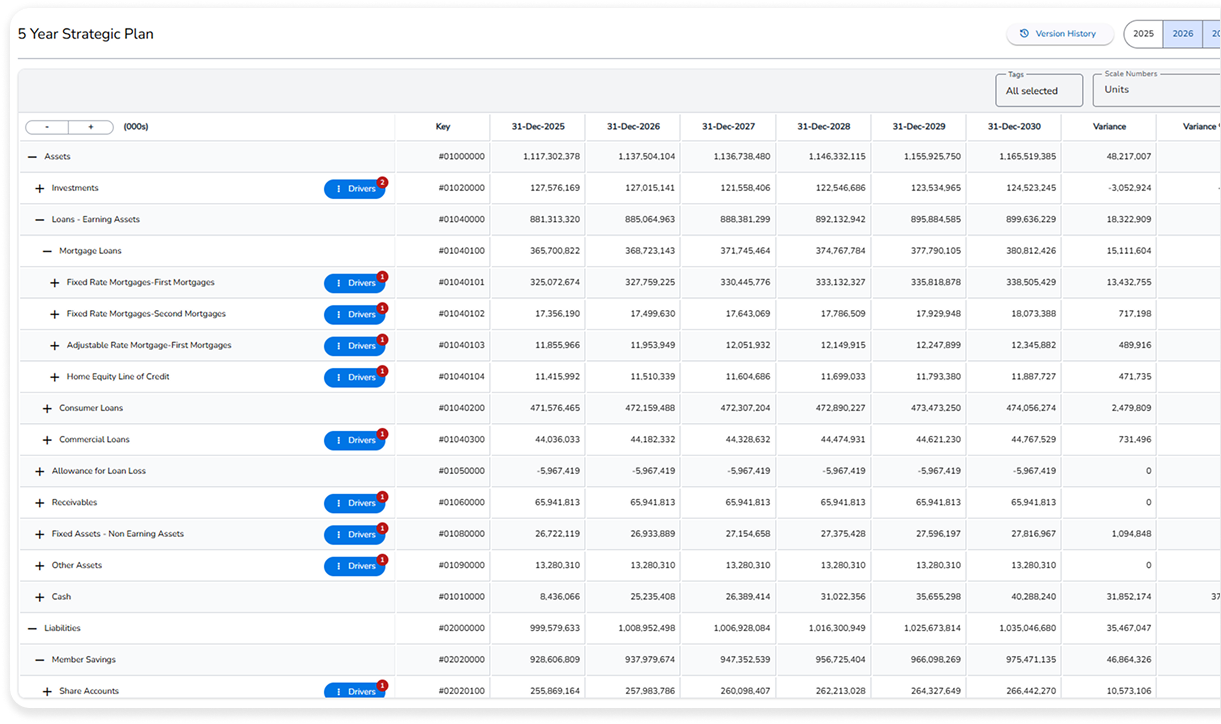Select the 2025 year tab
The image size is (1221, 724).
pos(1143,34)
